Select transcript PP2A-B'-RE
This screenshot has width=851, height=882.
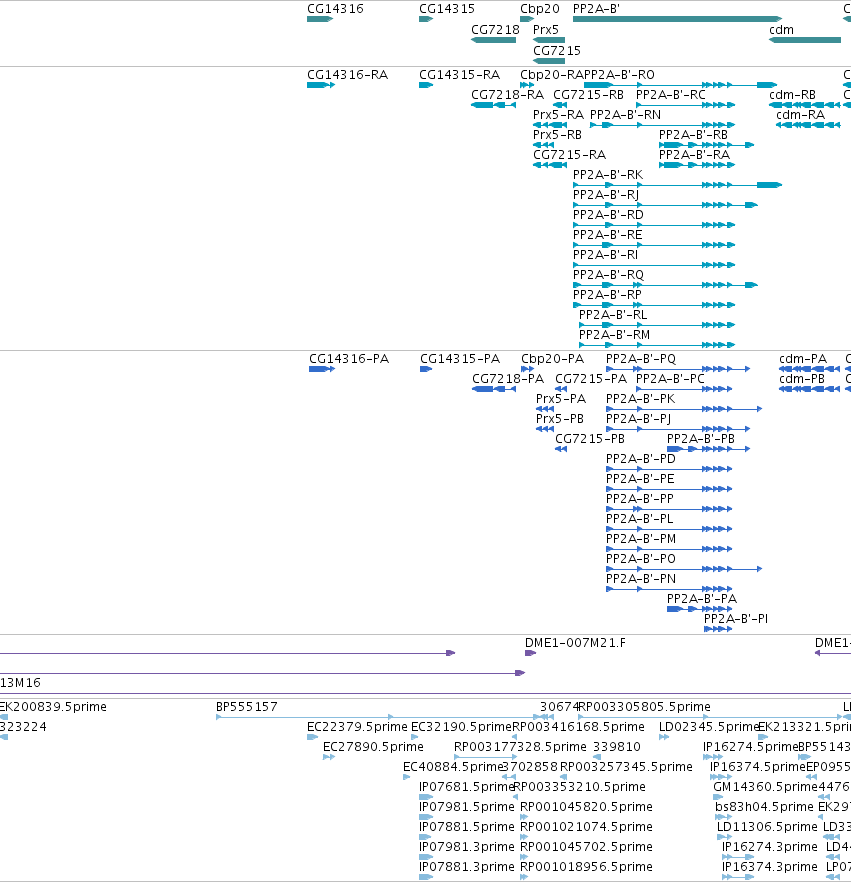[x=654, y=245]
